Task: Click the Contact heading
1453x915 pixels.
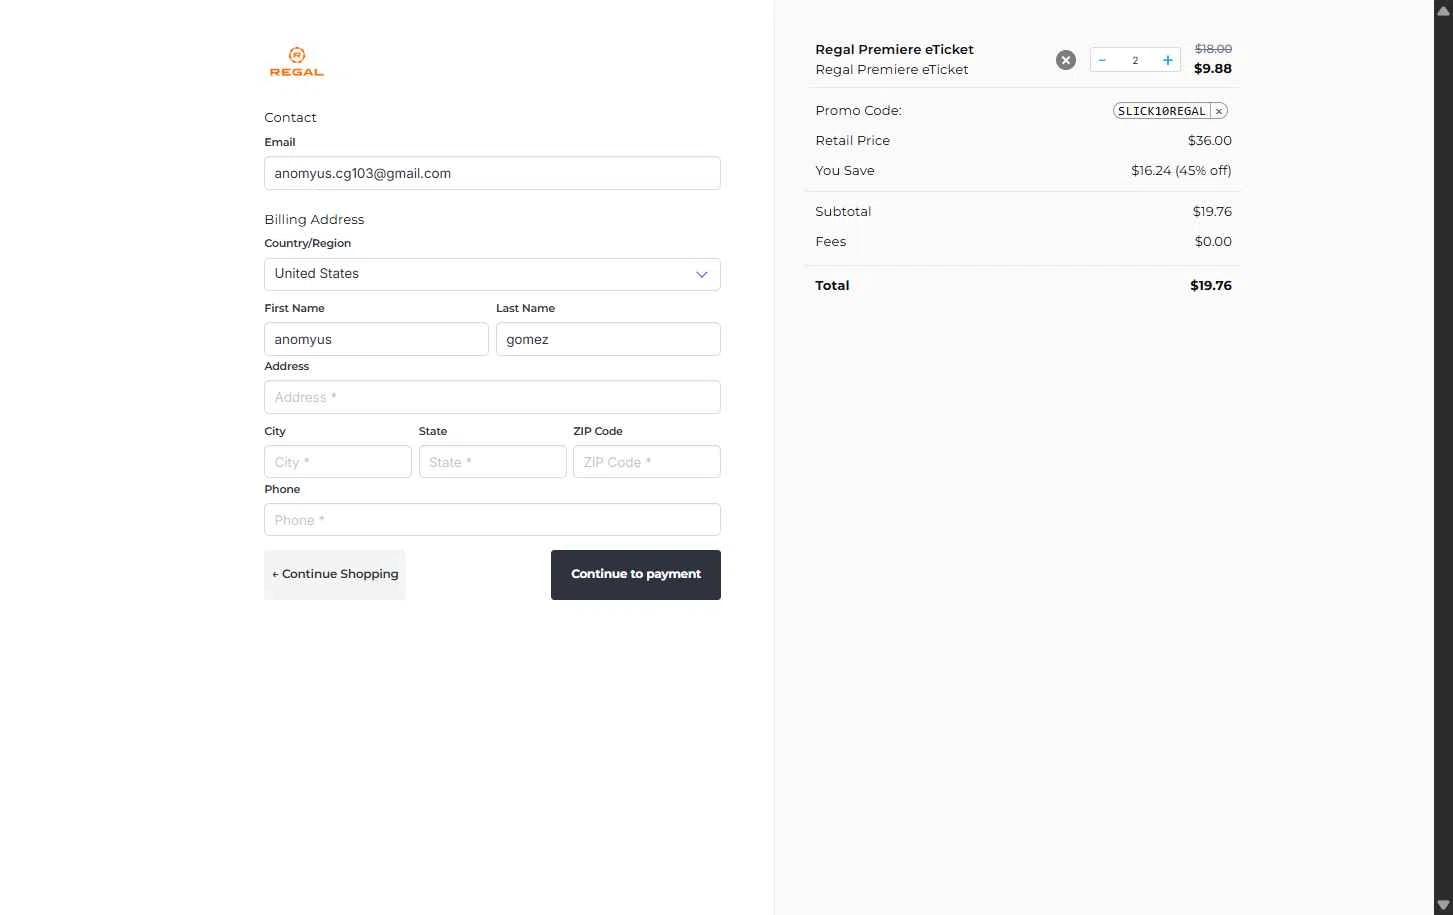Action: click(290, 118)
